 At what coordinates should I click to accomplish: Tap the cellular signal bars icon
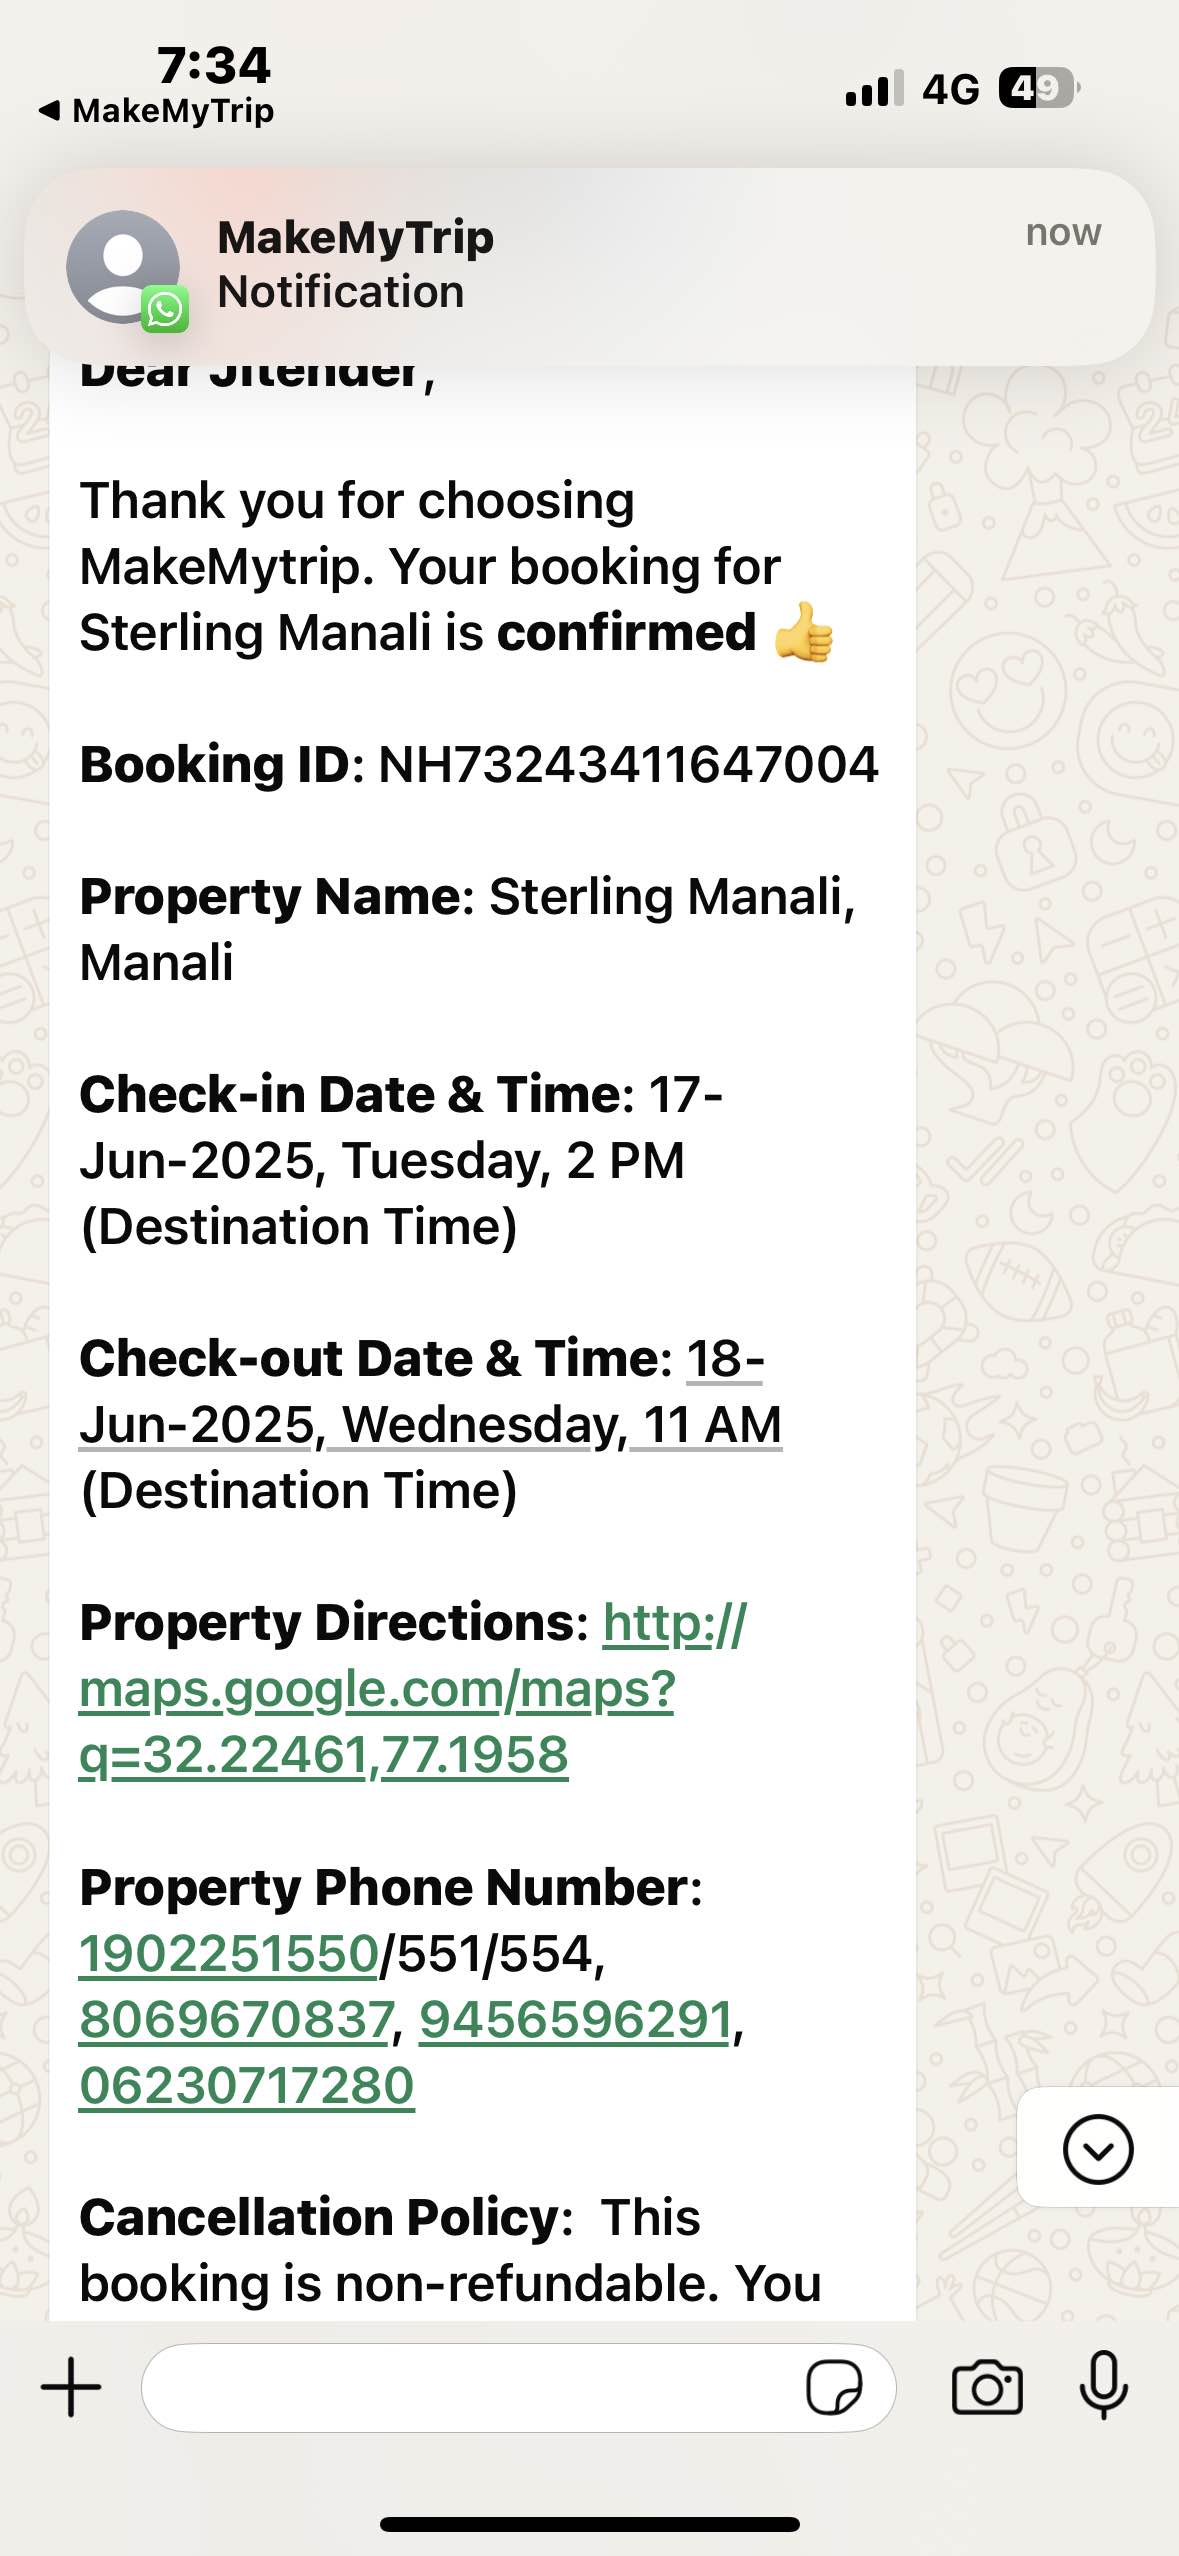[874, 89]
